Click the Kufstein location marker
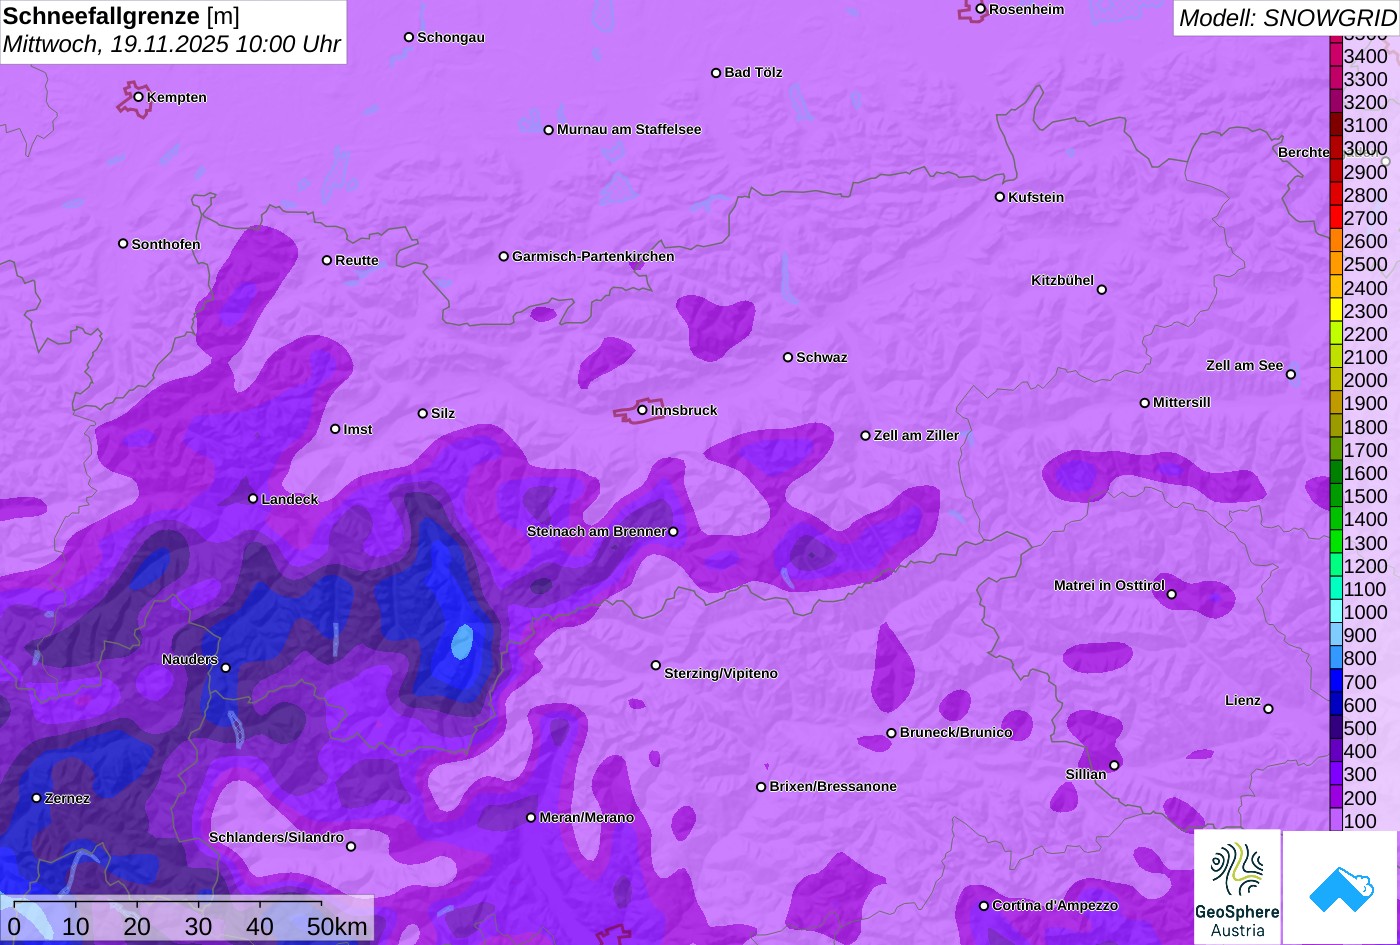Viewport: 1400px width, 945px height. click(x=1000, y=197)
